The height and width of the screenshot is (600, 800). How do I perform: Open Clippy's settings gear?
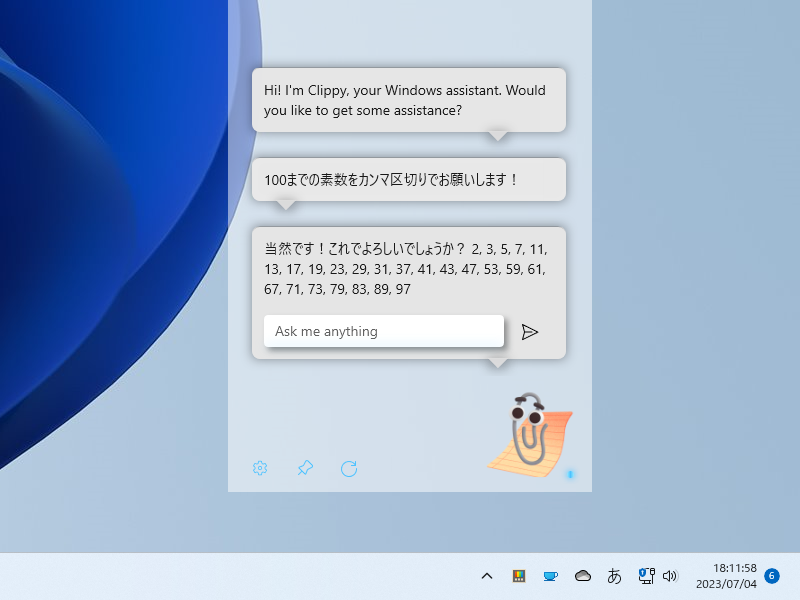[x=260, y=468]
